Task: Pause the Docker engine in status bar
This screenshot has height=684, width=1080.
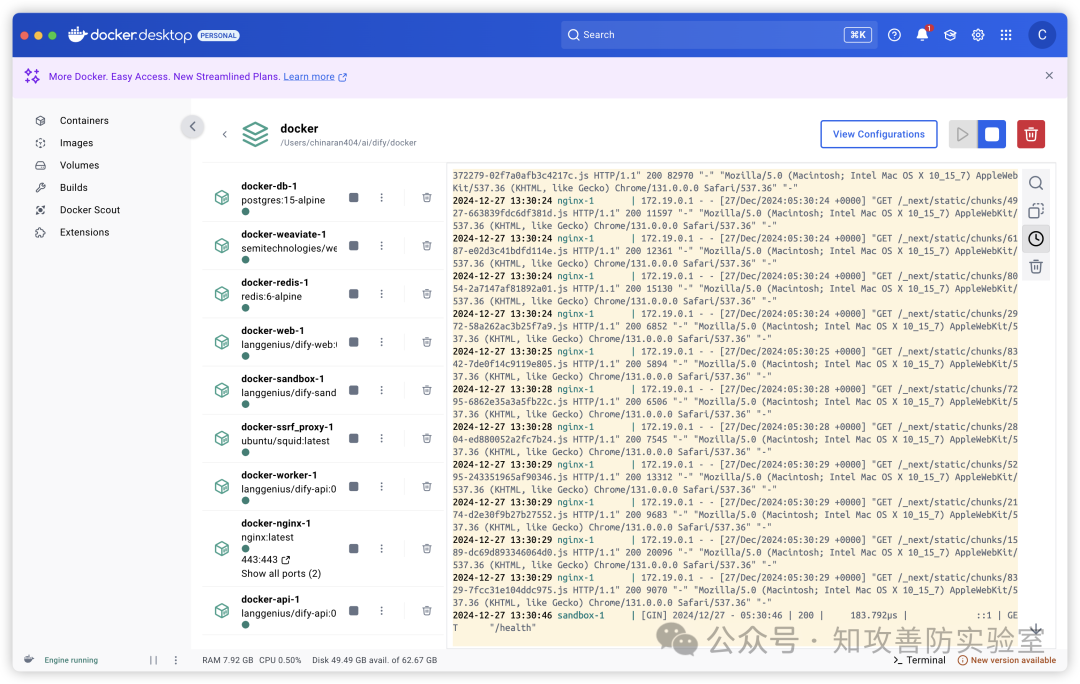Action: 153,660
